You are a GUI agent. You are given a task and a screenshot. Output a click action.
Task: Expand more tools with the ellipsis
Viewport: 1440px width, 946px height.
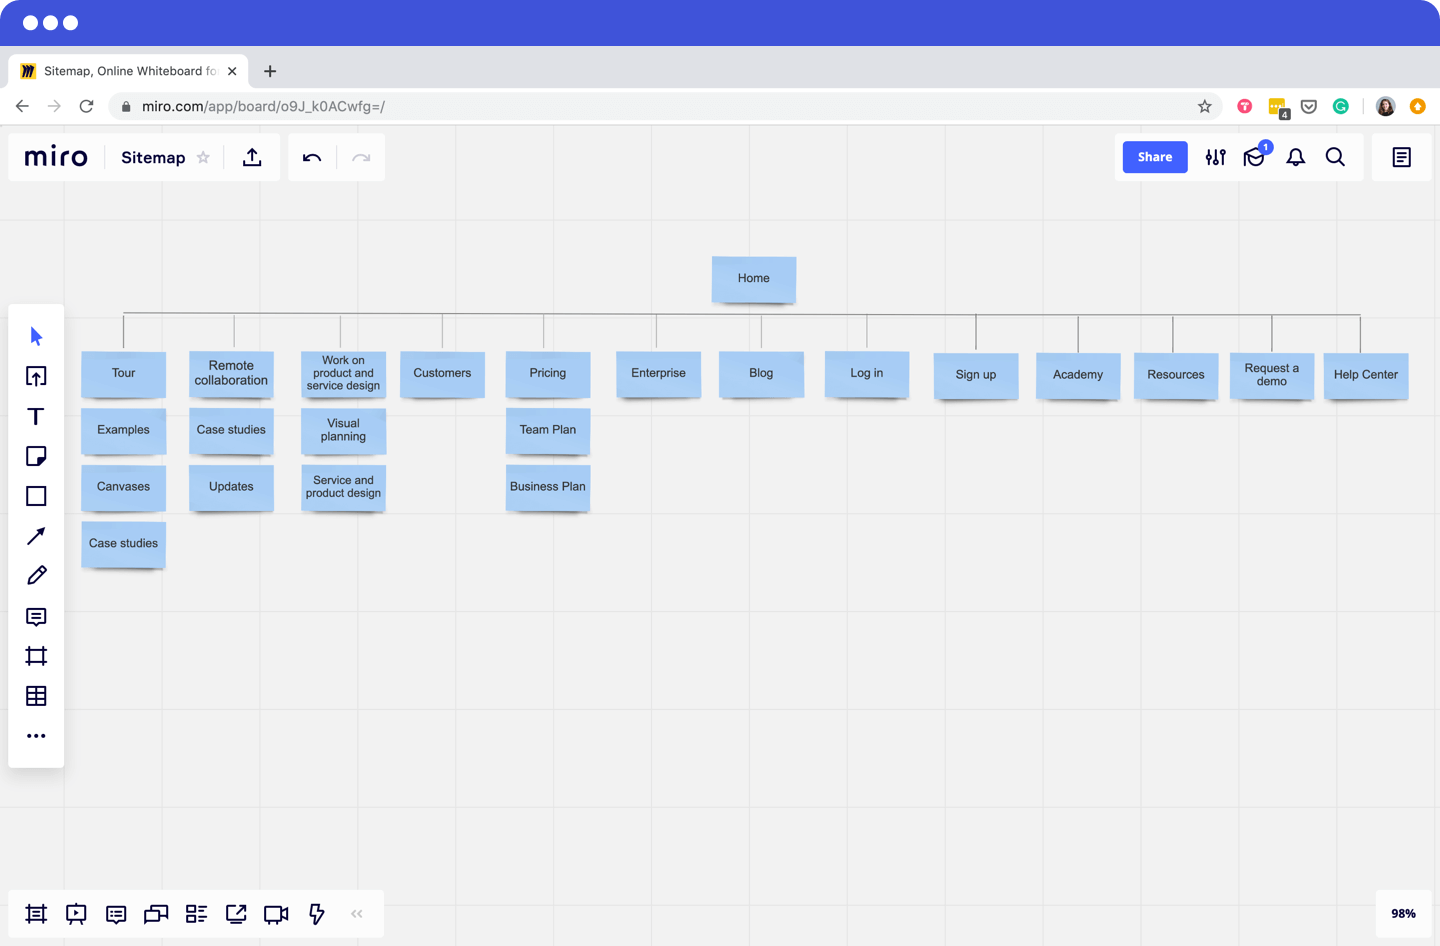point(36,736)
